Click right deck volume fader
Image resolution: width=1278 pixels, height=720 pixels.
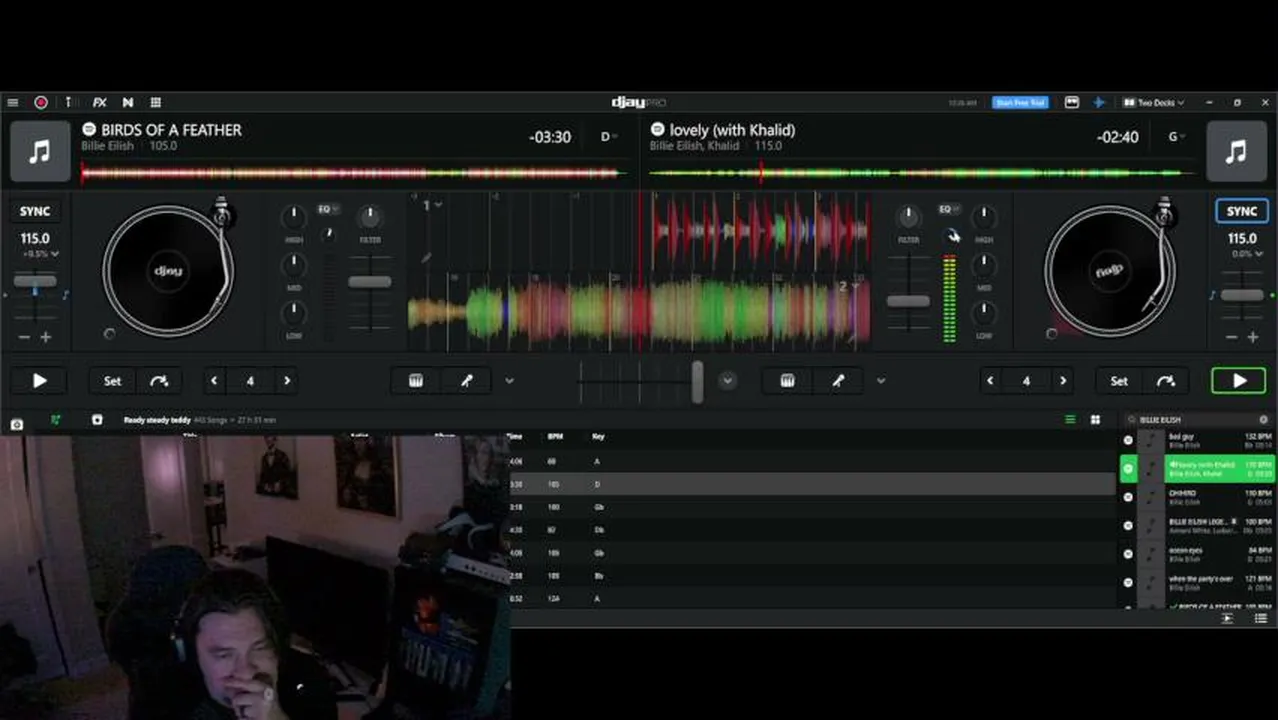click(x=908, y=301)
